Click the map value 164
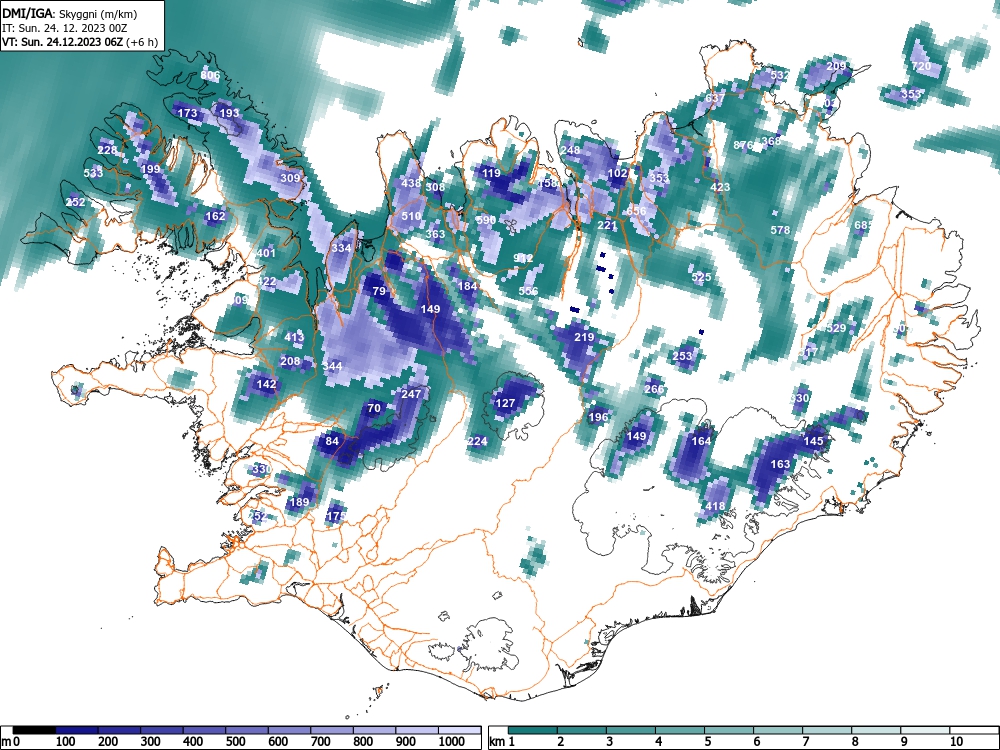Screen dimensions: 1000x750 pyautogui.click(x=701, y=441)
